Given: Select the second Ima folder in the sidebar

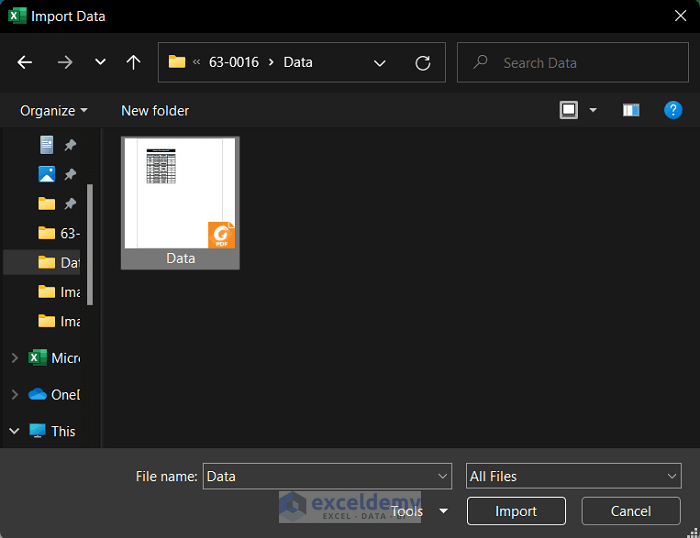Looking at the screenshot, I should (58, 321).
